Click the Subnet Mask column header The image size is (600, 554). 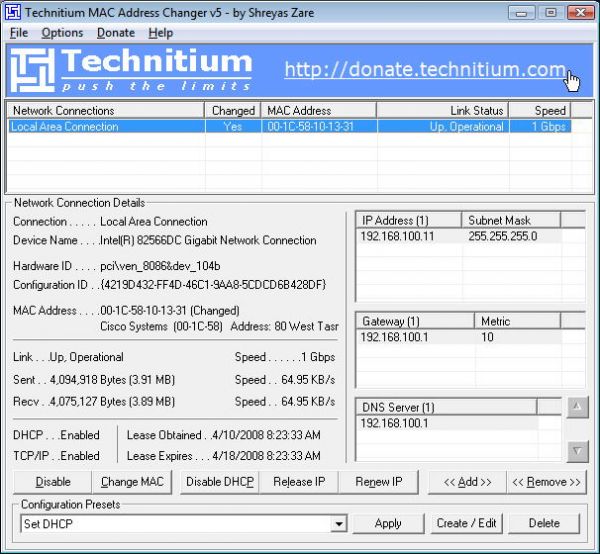(511, 220)
